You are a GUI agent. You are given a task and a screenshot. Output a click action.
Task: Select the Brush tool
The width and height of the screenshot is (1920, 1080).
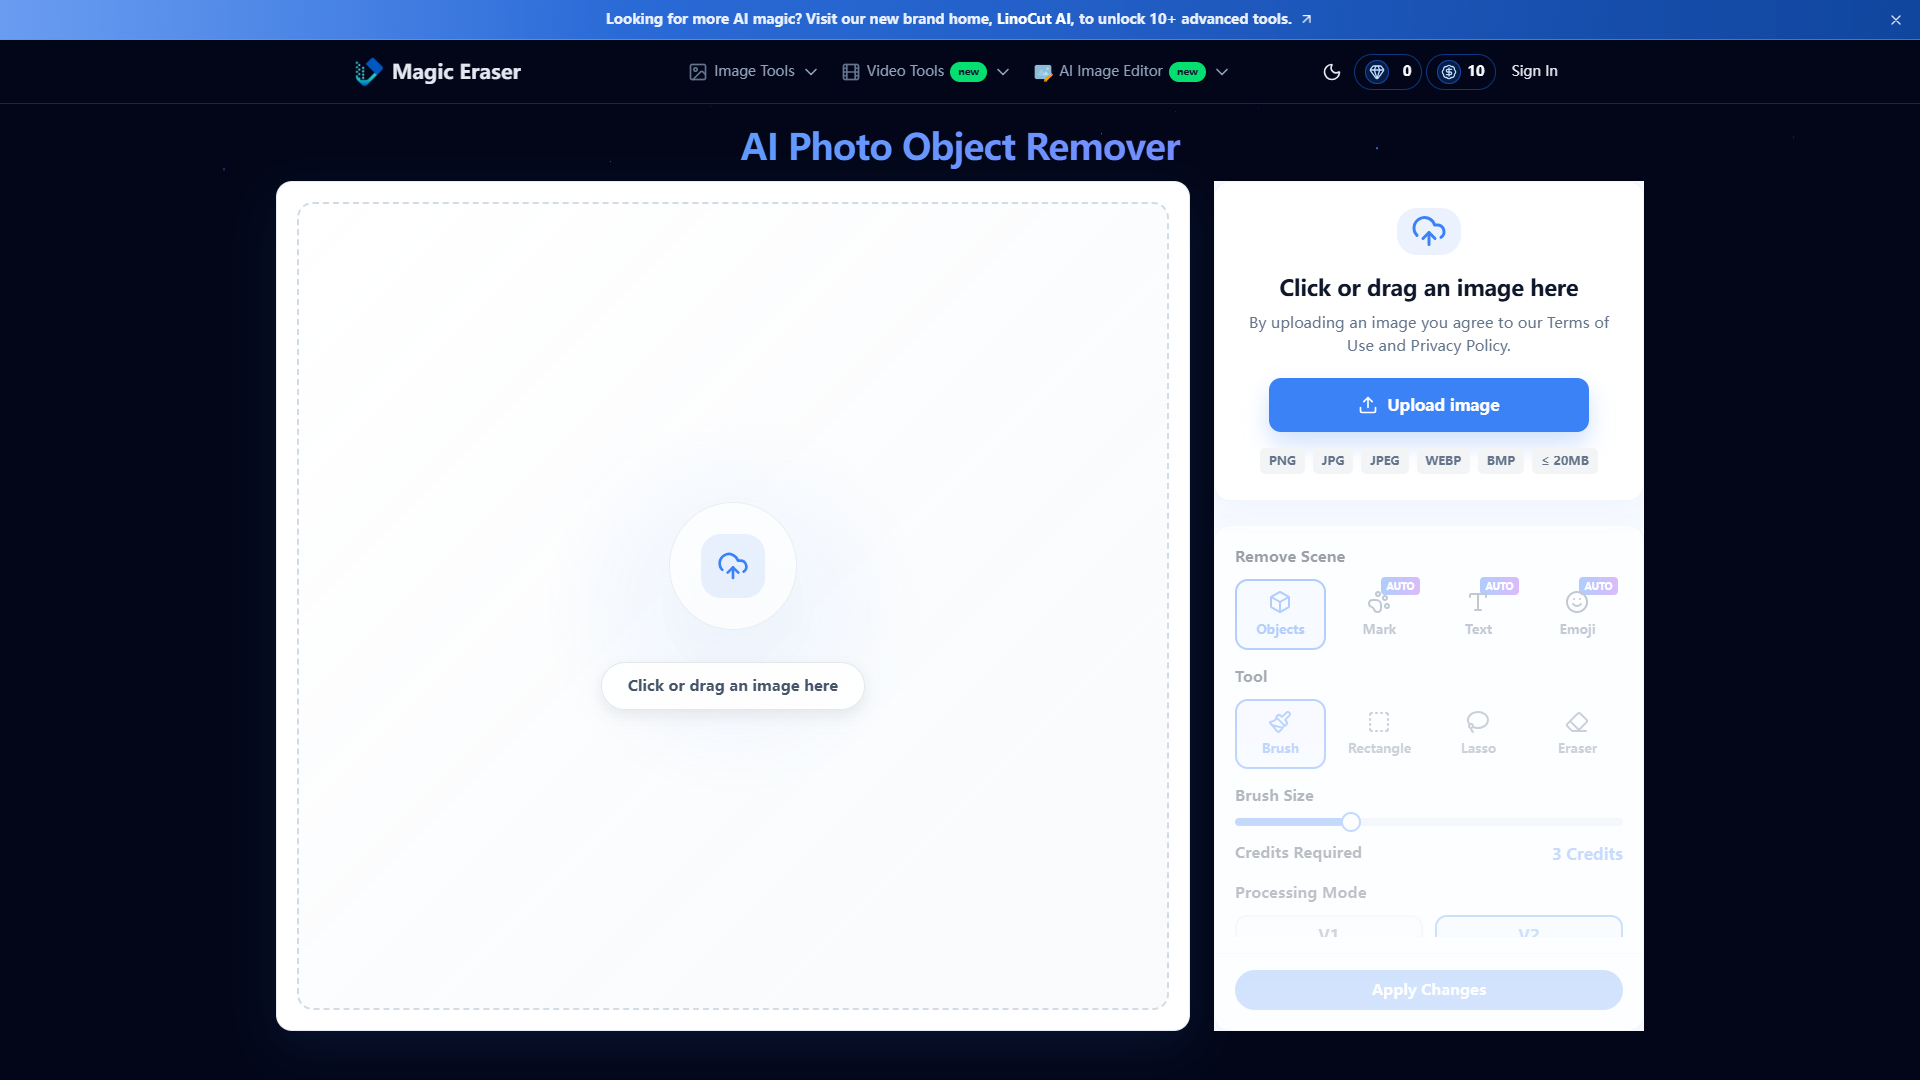[x=1280, y=734]
